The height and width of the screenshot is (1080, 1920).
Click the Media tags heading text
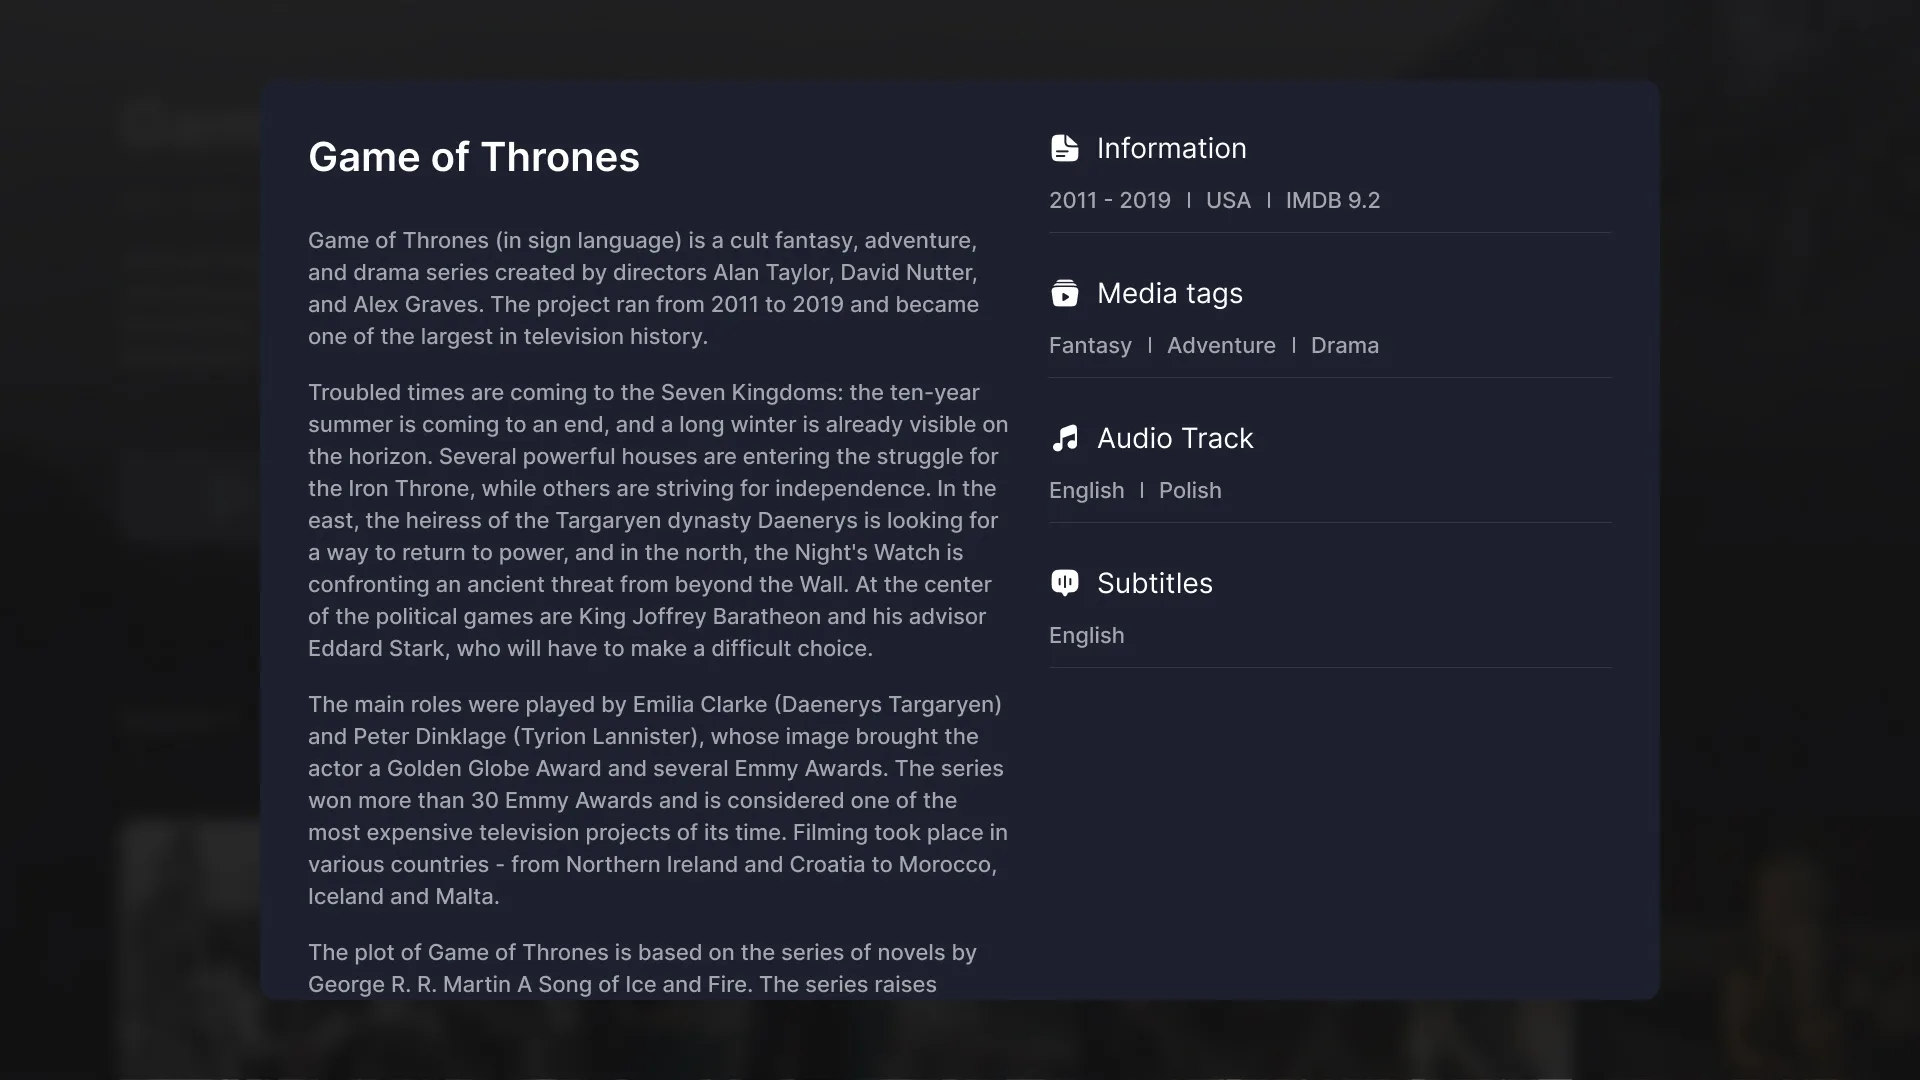pyautogui.click(x=1169, y=293)
